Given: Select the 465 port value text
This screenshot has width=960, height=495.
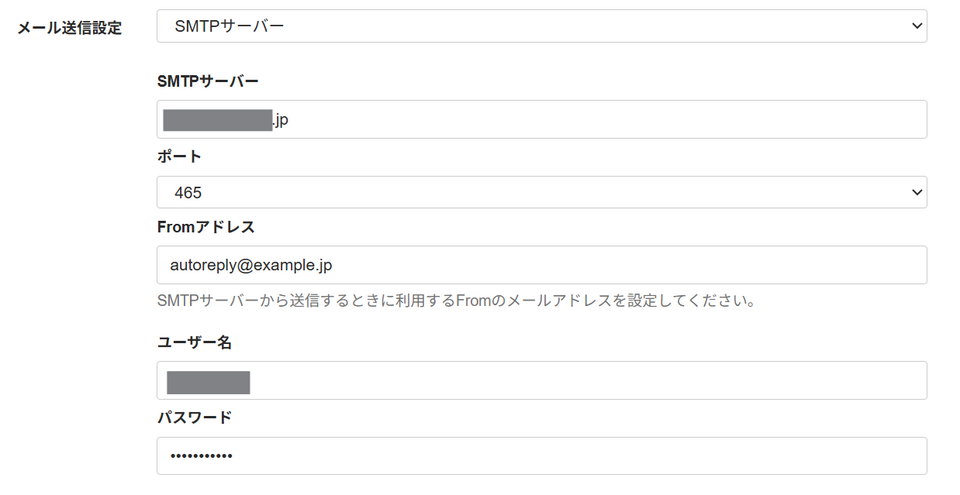Looking at the screenshot, I should point(188,193).
